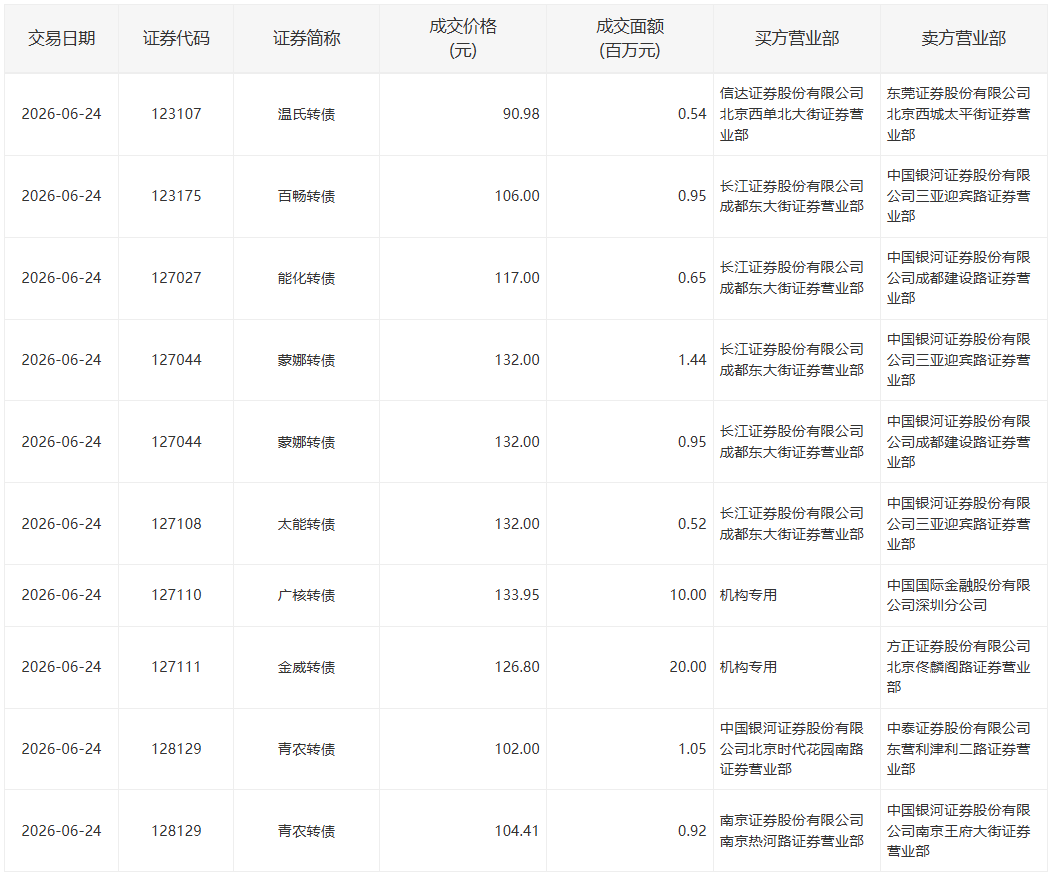Viewport: 1050px width, 879px height.
Task: Select seller 东莞证券股份有限公司北京西城太平街证券营业部
Action: [x=959, y=114]
